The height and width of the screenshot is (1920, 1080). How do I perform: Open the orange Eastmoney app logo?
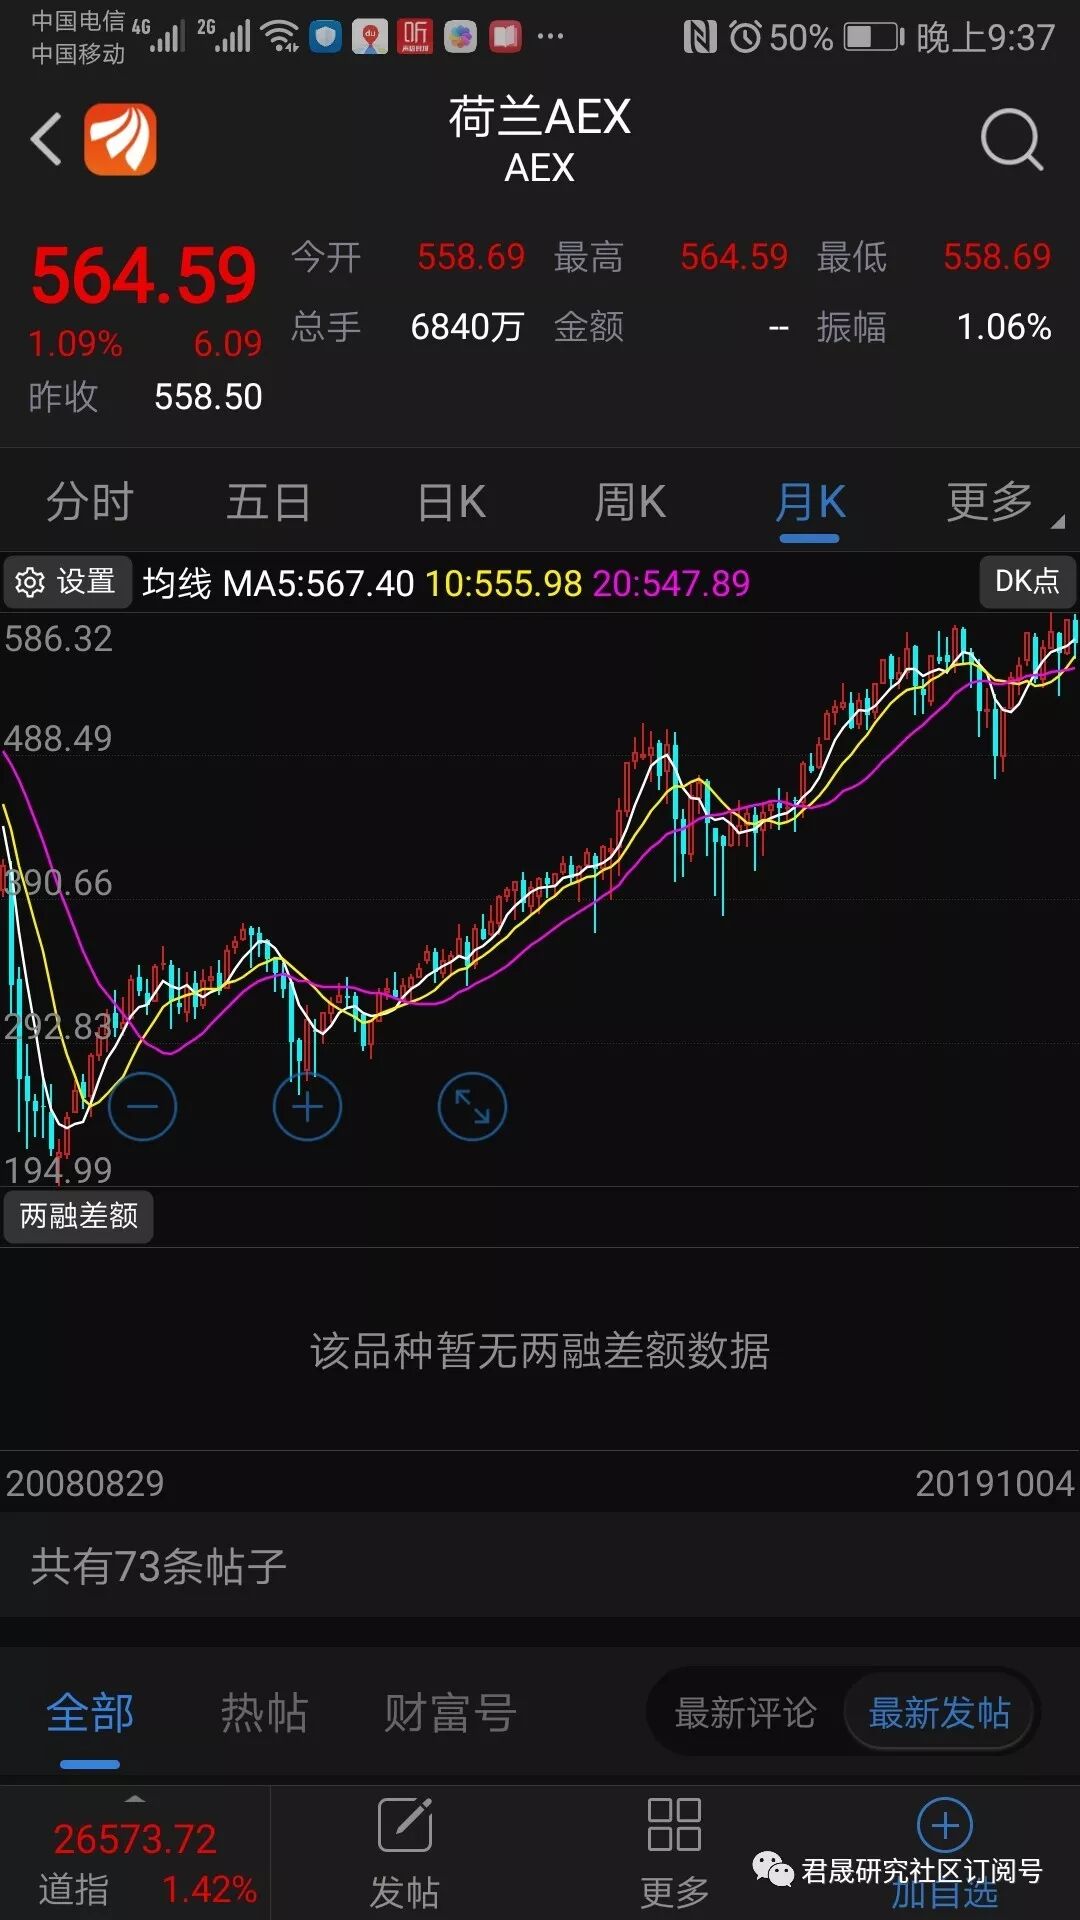pos(120,139)
